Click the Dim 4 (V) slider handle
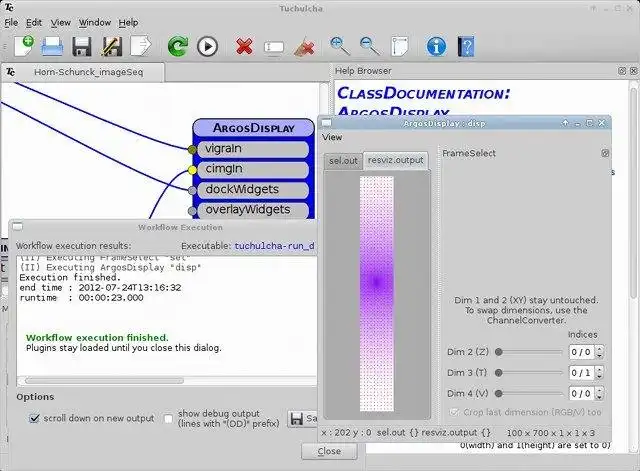 click(x=498, y=393)
